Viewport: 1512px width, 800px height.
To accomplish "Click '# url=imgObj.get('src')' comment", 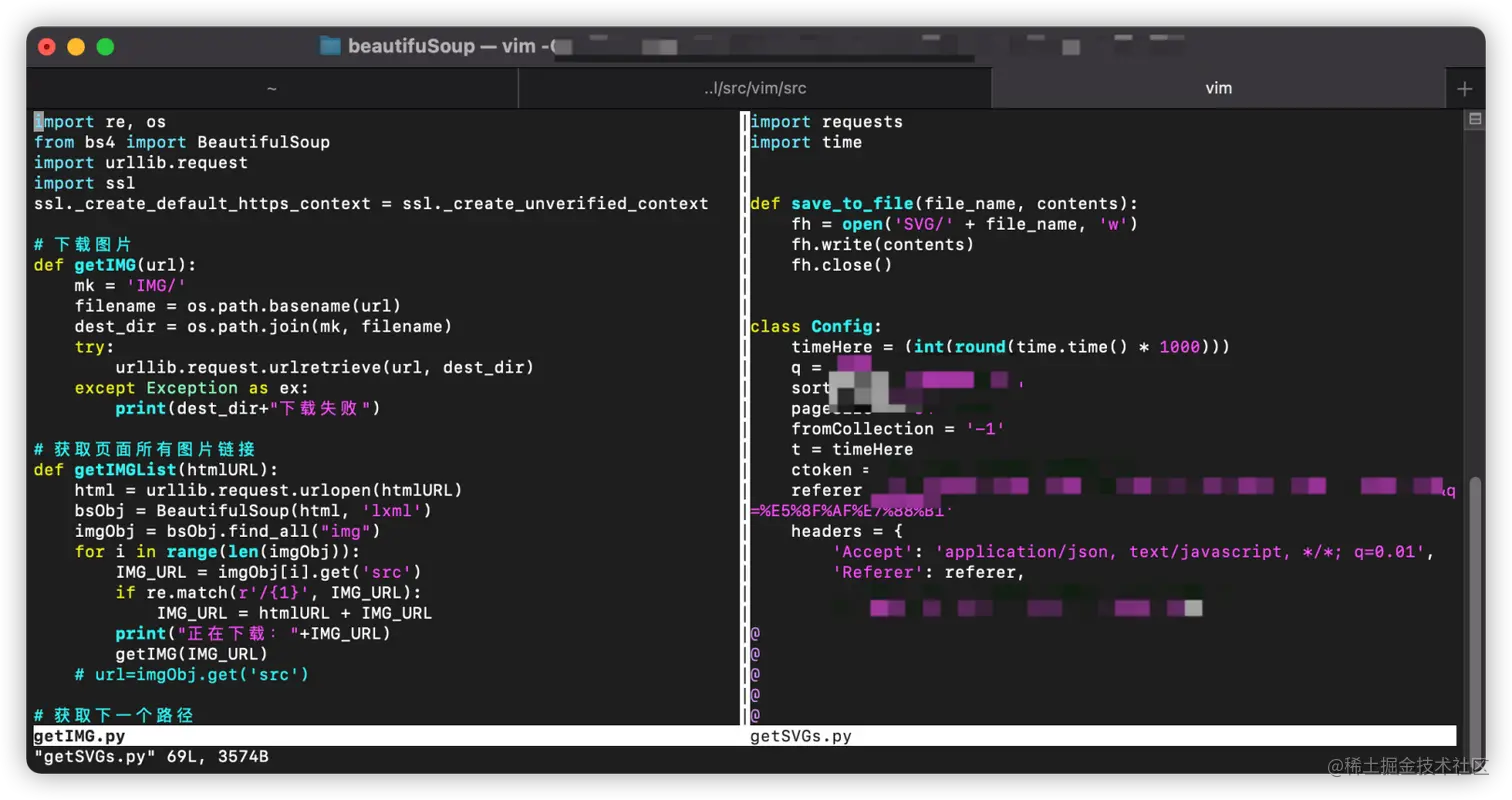I will pyautogui.click(x=192, y=674).
